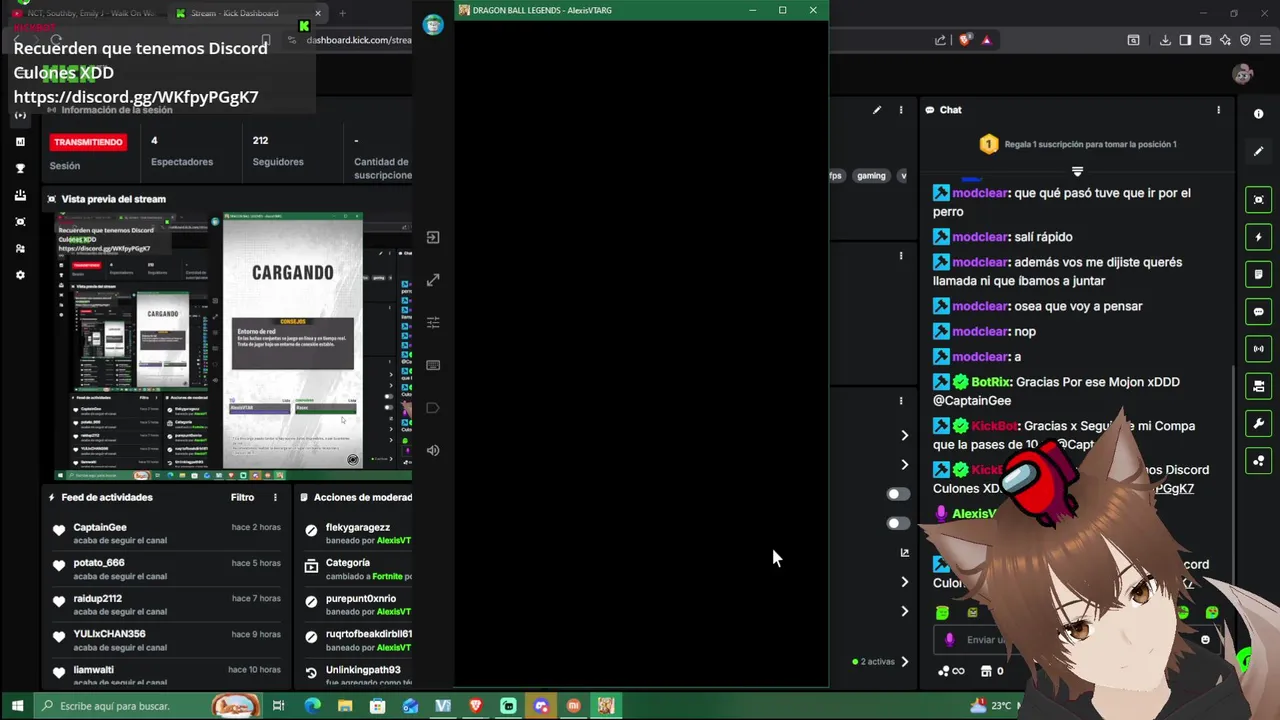Click modclear's username in chat message 'nop'
The height and width of the screenshot is (720, 1280).
(x=979, y=331)
